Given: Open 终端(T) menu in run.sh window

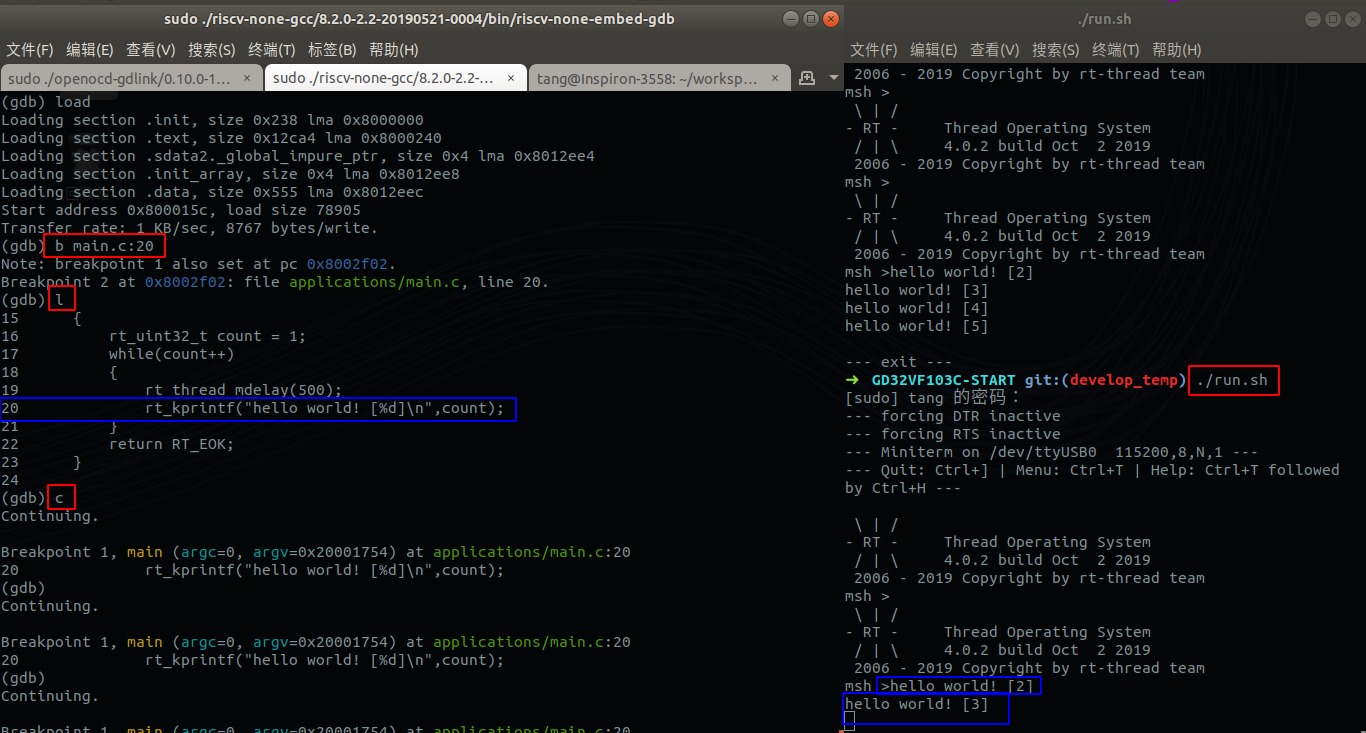Looking at the screenshot, I should pyautogui.click(x=1116, y=50).
